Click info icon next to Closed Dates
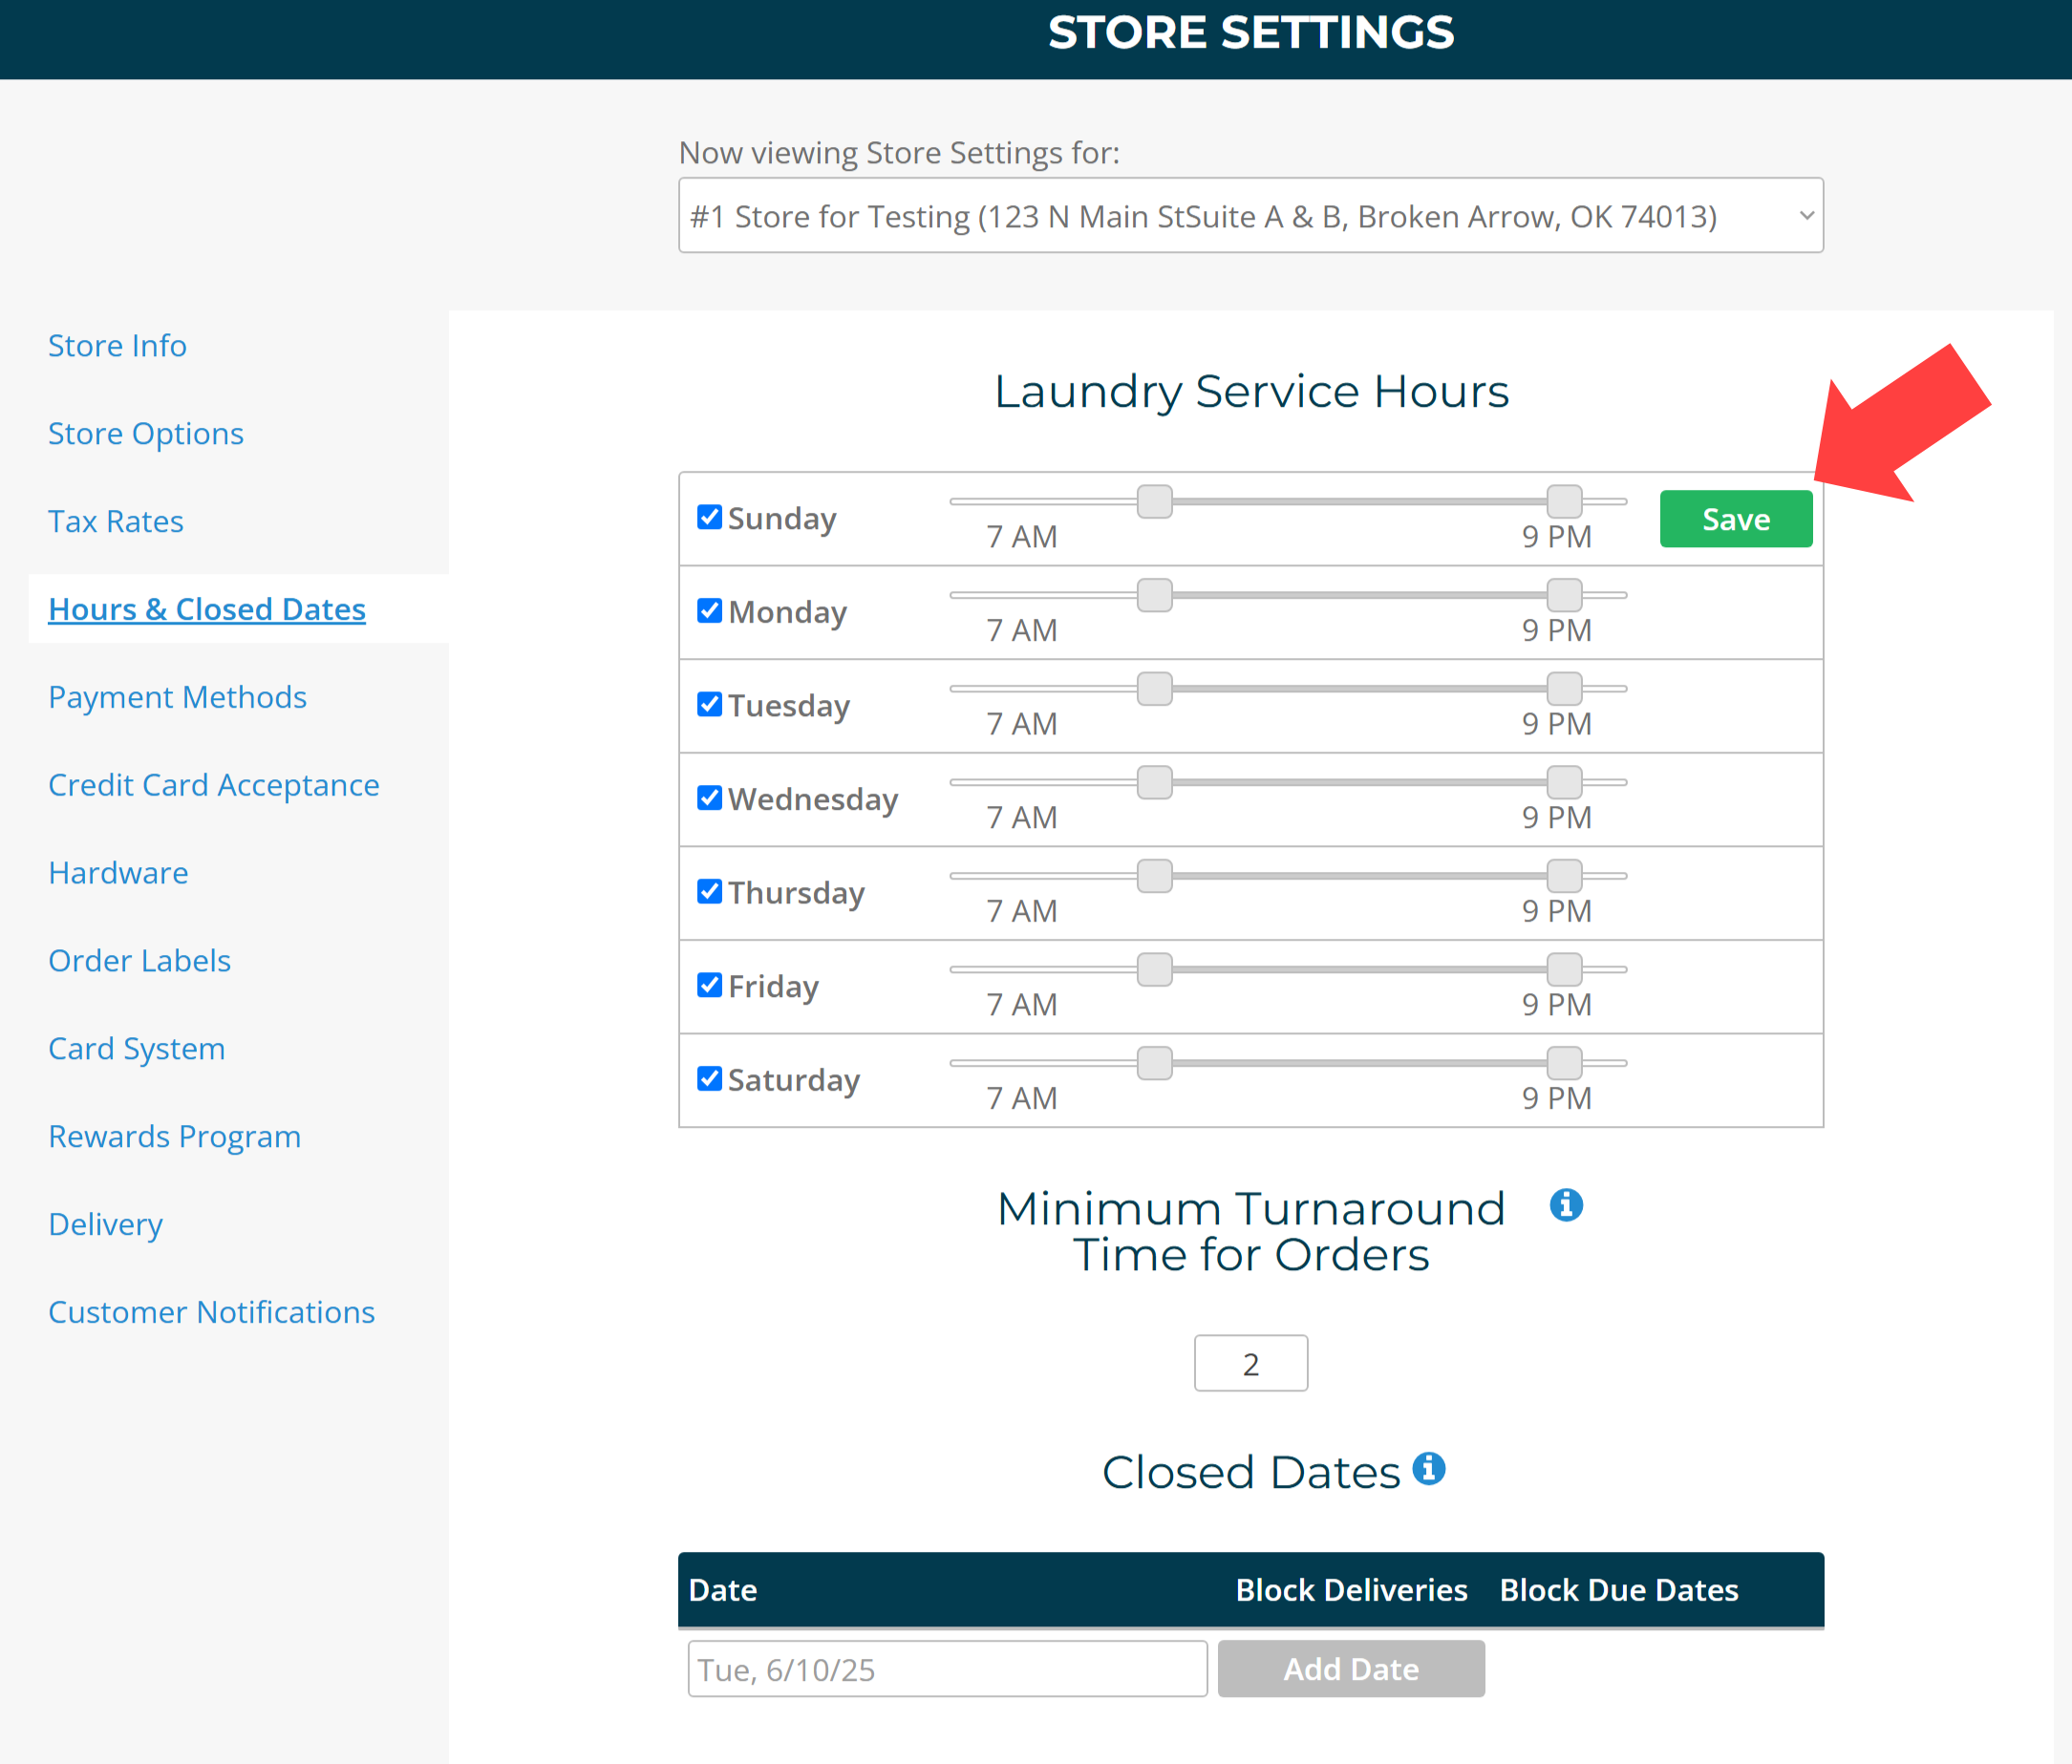This screenshot has width=2072, height=1764. pos(1429,1468)
